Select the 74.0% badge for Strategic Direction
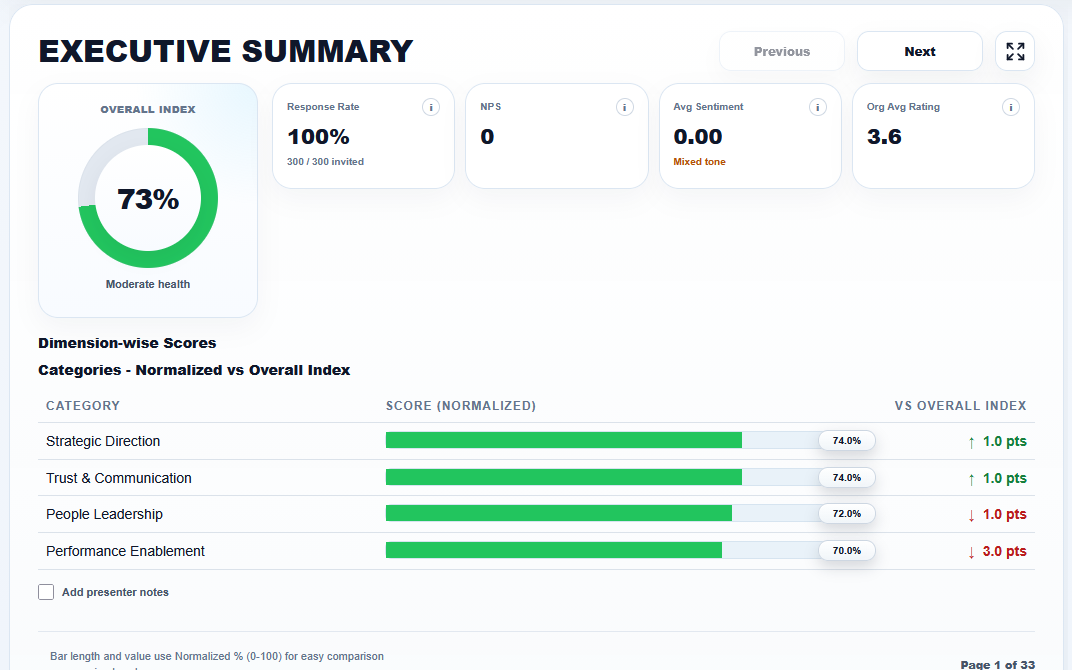Image resolution: width=1072 pixels, height=670 pixels. click(x=846, y=441)
